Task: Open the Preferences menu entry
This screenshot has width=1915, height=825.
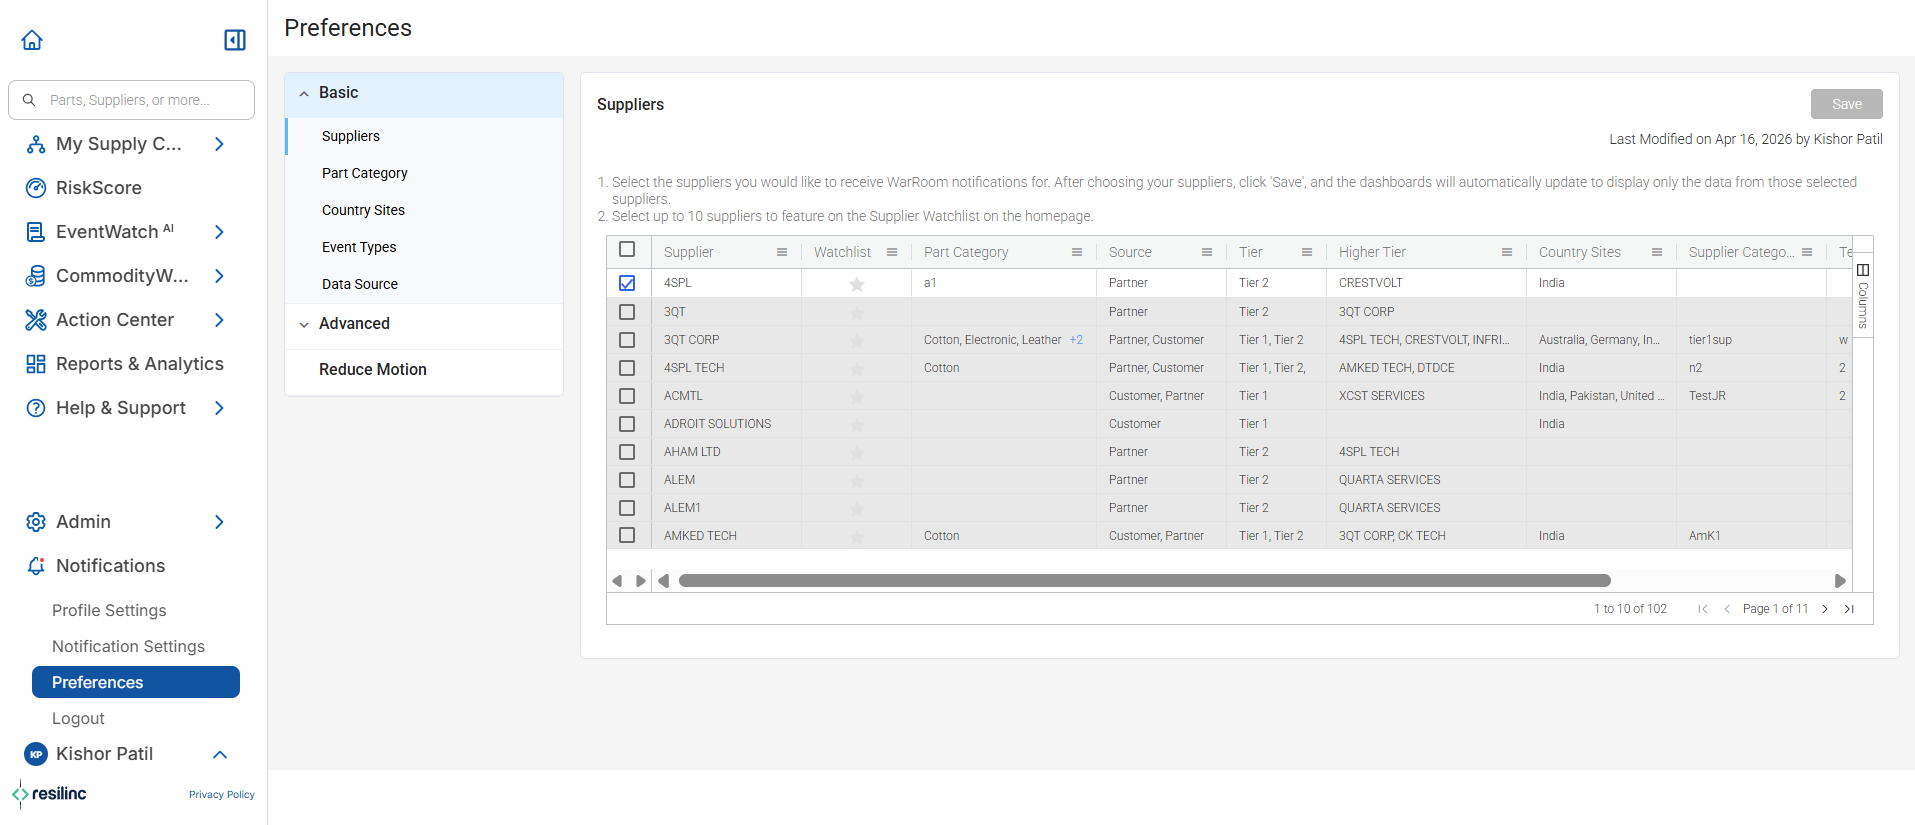Action: coord(136,682)
